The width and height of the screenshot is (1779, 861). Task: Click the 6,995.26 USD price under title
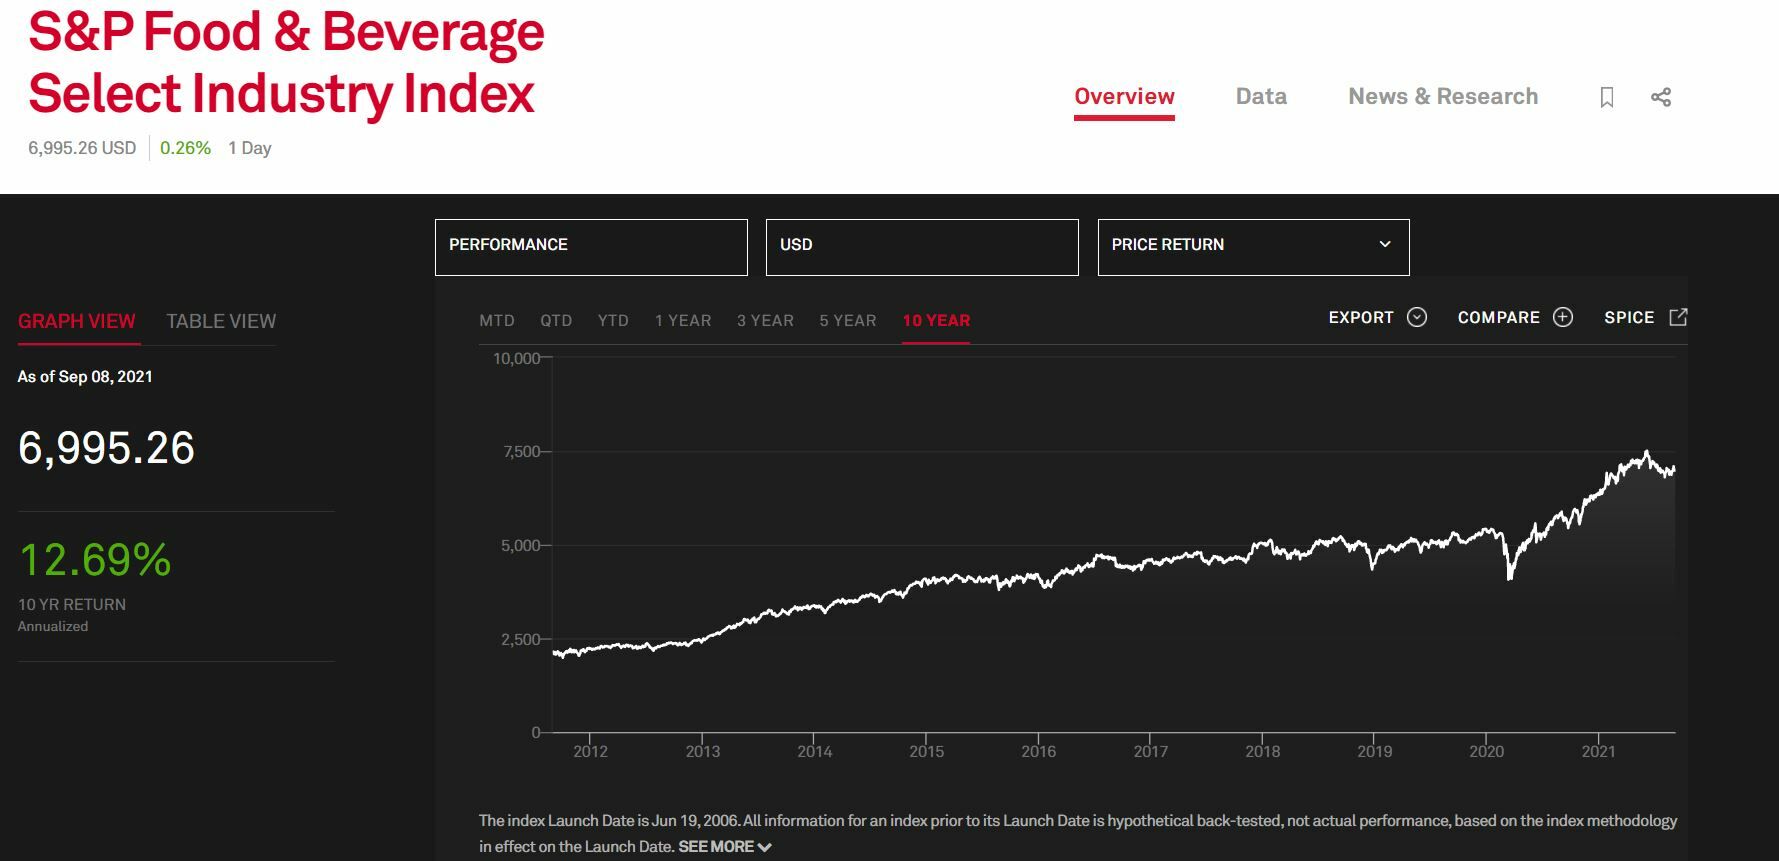pos(82,148)
